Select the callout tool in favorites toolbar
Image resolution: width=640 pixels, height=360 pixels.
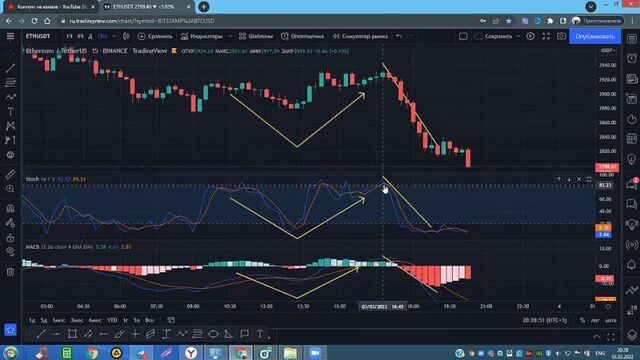tap(244, 334)
